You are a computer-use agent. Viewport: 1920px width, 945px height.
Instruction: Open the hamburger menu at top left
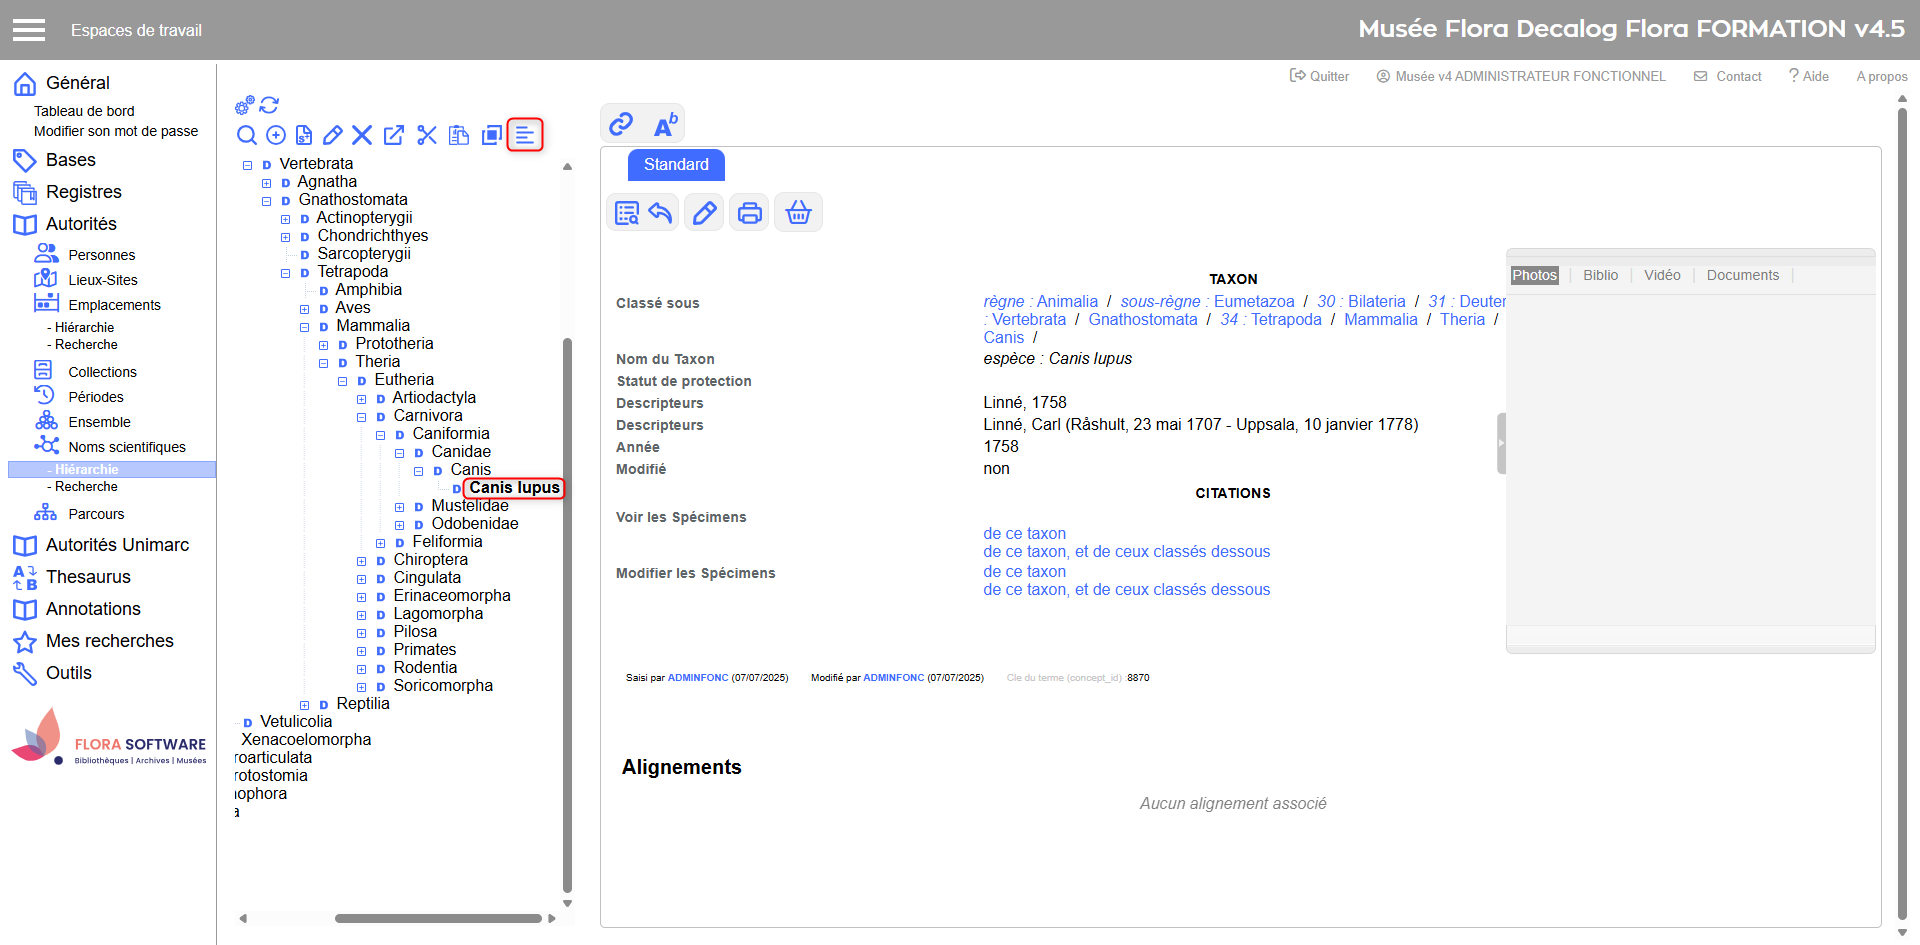(29, 30)
